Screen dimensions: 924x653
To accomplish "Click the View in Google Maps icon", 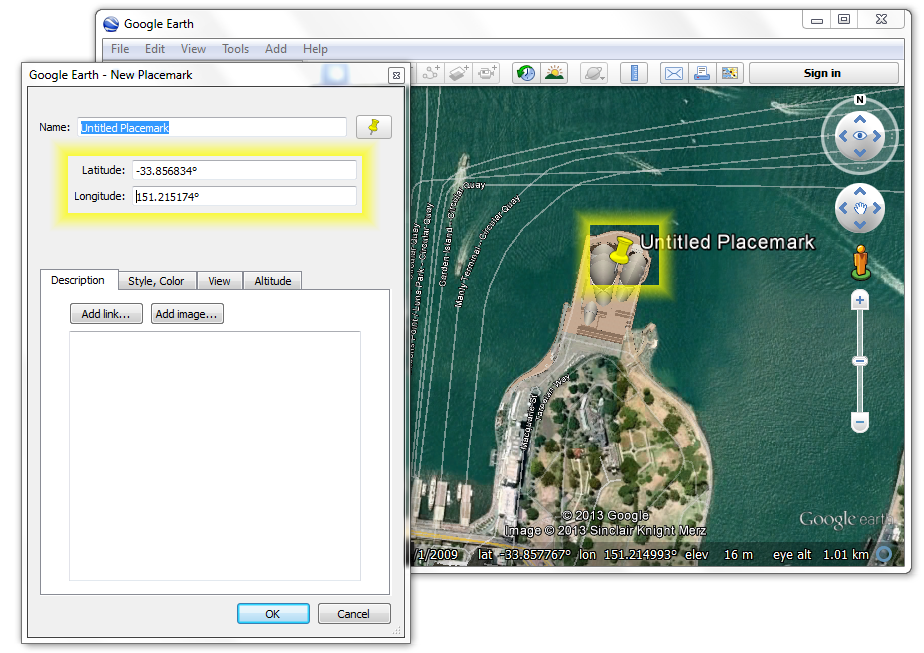I will [729, 73].
